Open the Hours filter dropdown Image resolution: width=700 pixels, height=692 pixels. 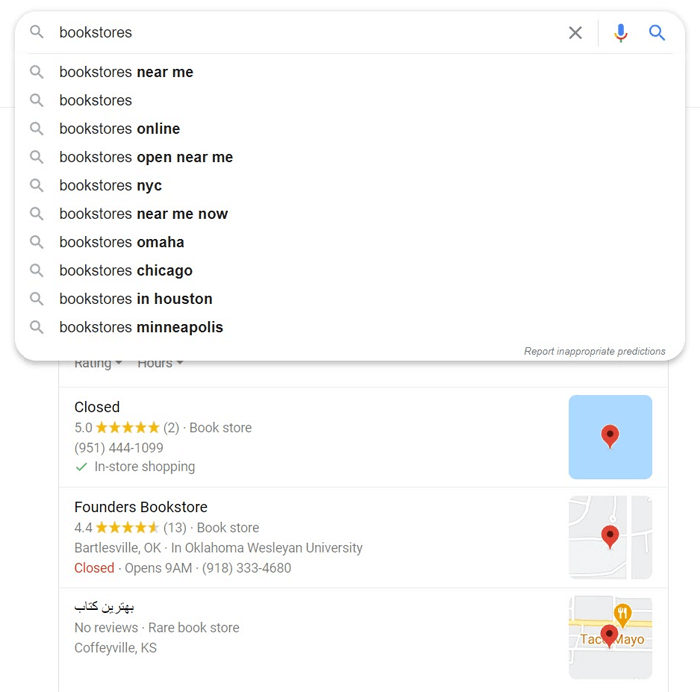160,363
